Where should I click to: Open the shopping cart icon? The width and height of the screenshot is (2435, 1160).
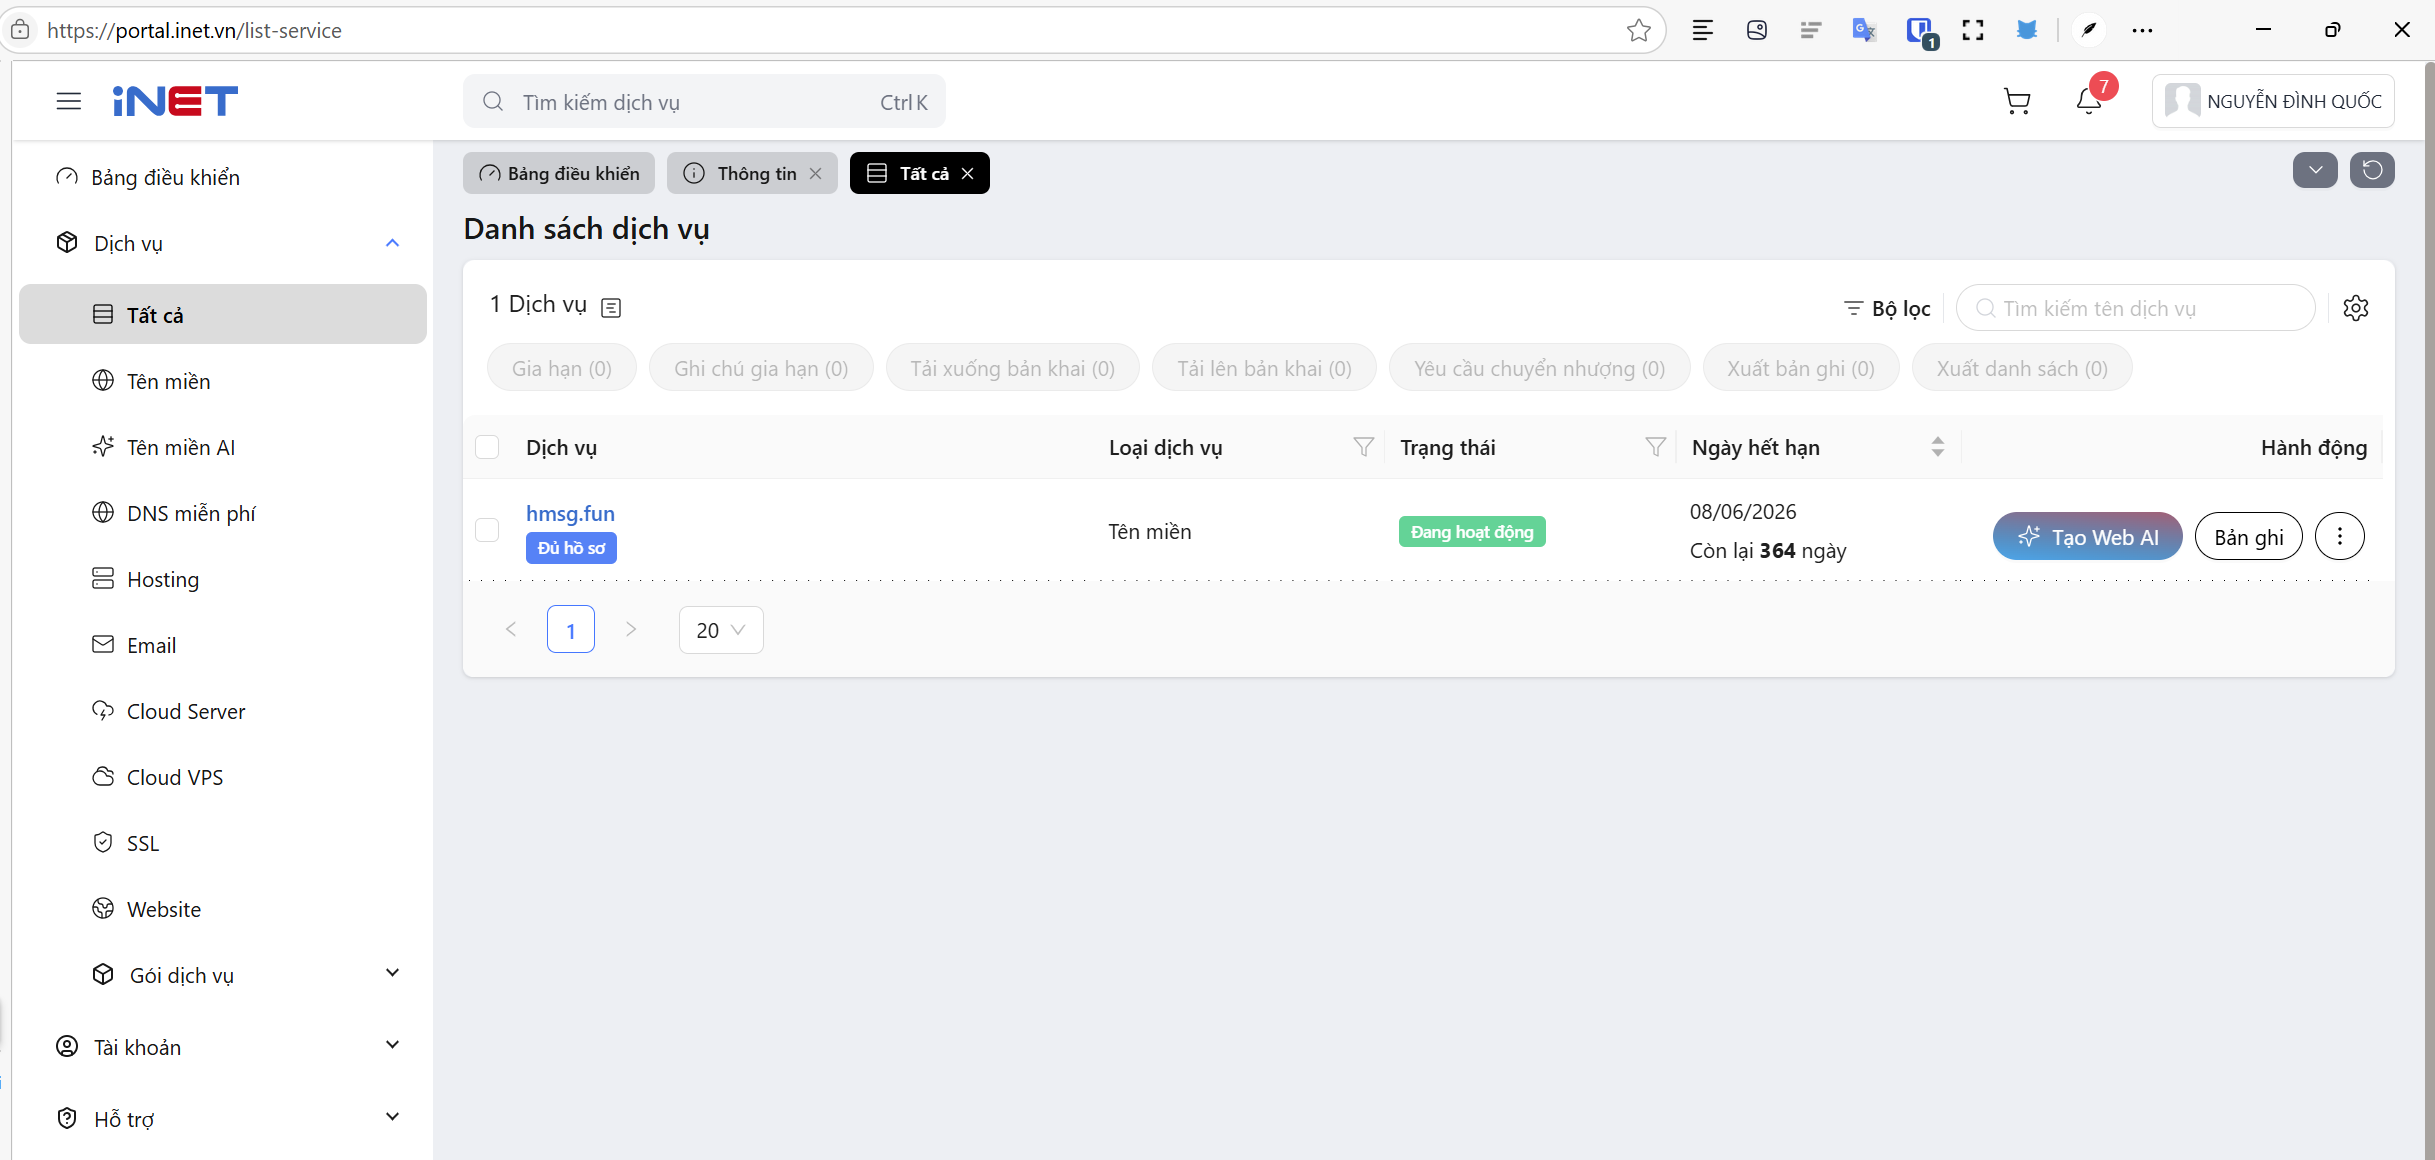click(x=2017, y=101)
